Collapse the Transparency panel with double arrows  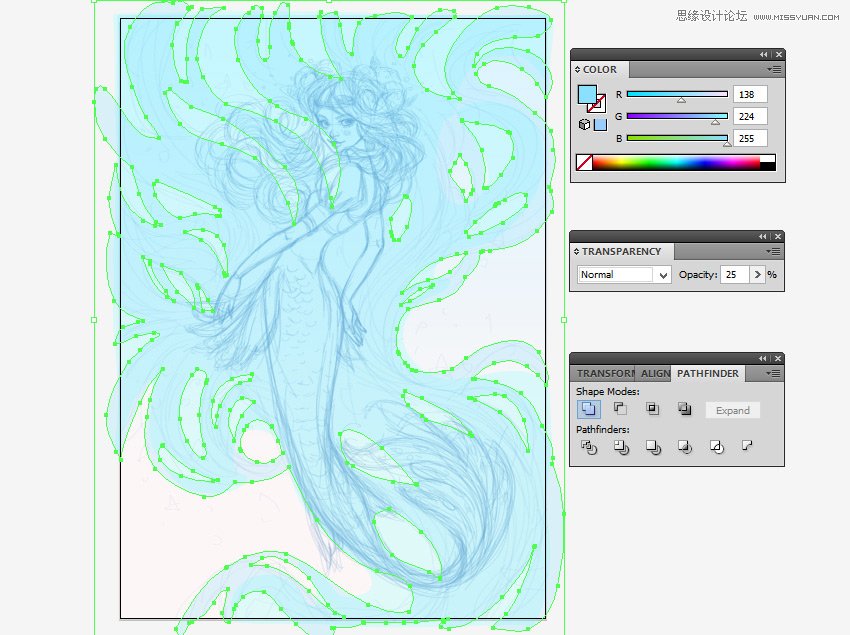(763, 236)
